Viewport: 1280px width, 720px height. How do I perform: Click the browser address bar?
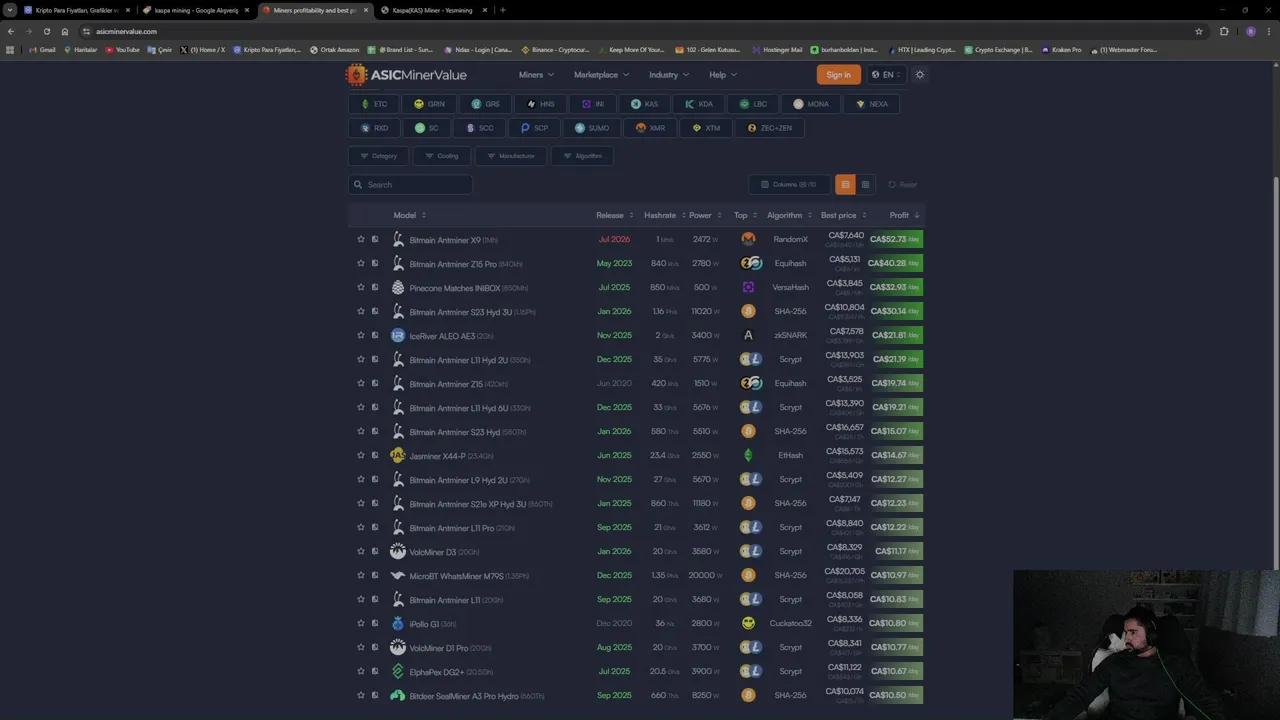[640, 31]
